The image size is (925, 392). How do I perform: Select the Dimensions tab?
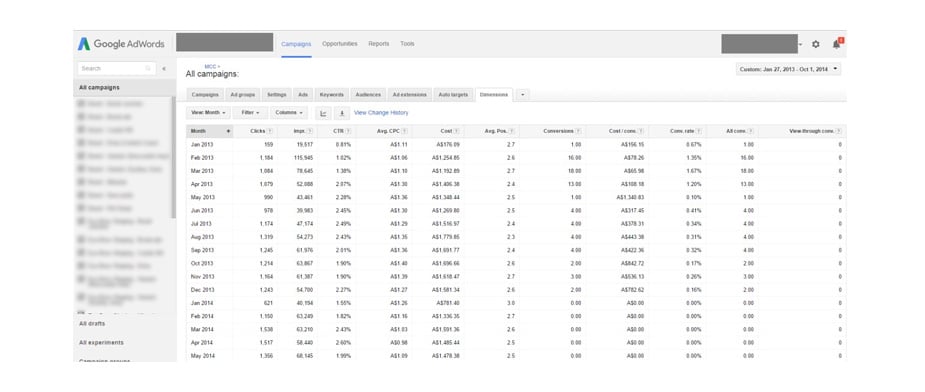pyautogui.click(x=494, y=94)
